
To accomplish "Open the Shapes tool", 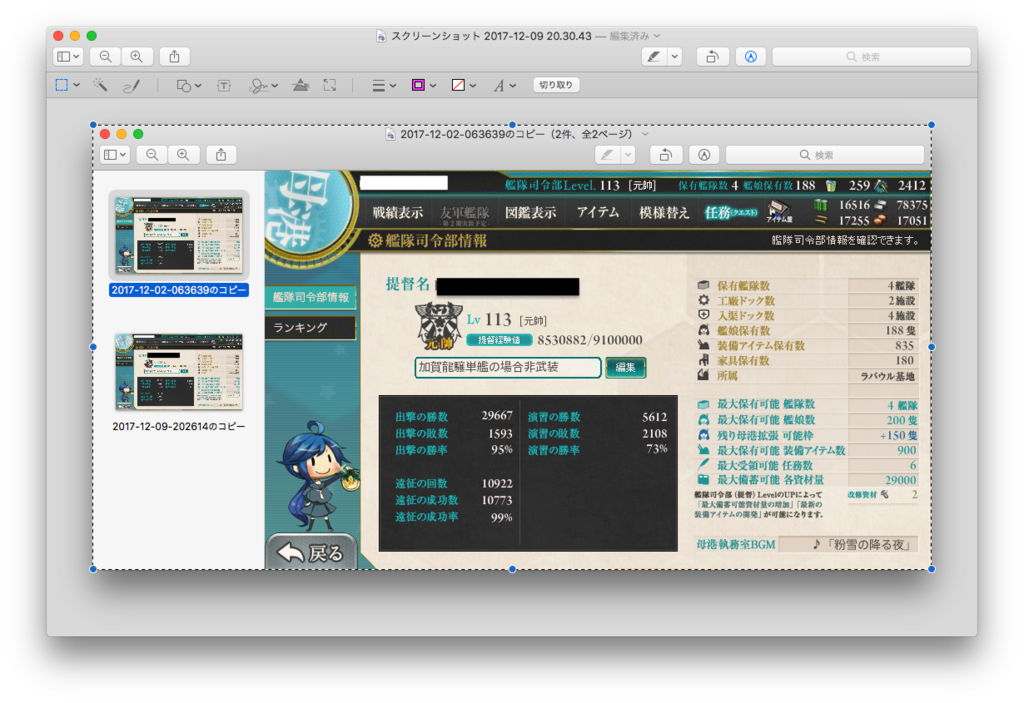I will (x=184, y=86).
